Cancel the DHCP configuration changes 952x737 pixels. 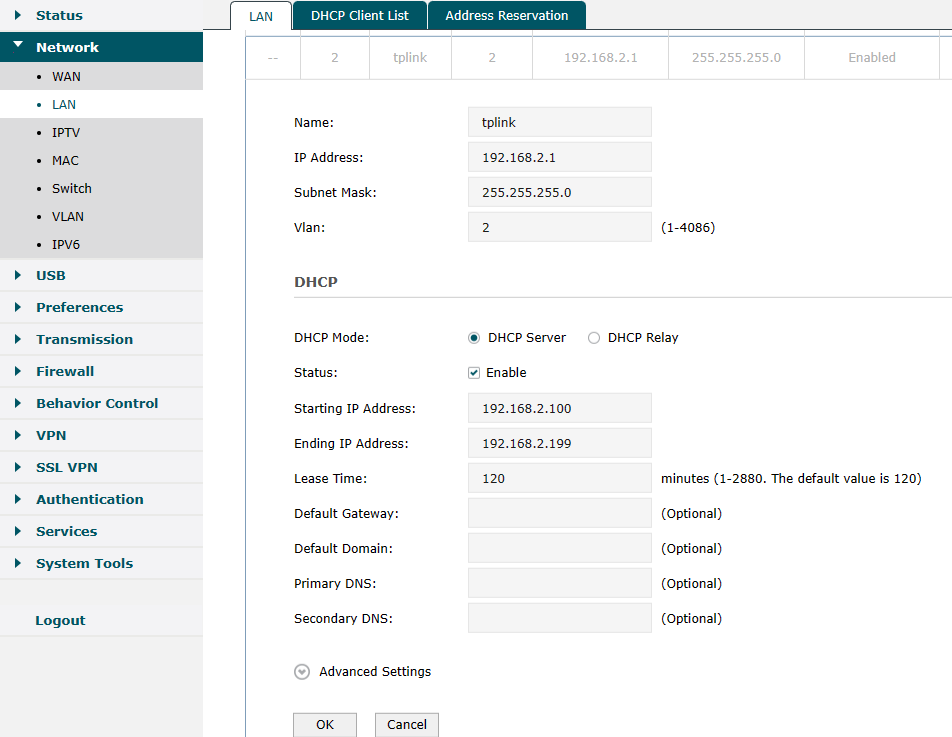(406, 724)
